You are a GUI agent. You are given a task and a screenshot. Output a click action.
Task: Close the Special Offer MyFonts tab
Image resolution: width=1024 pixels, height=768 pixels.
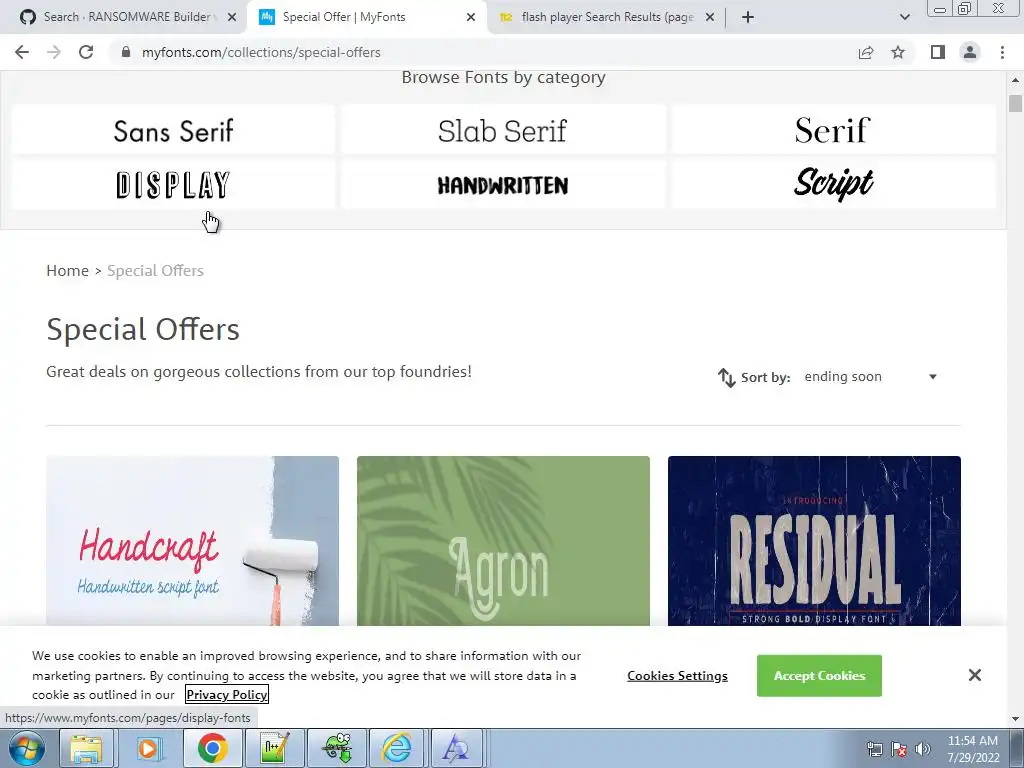point(471,17)
